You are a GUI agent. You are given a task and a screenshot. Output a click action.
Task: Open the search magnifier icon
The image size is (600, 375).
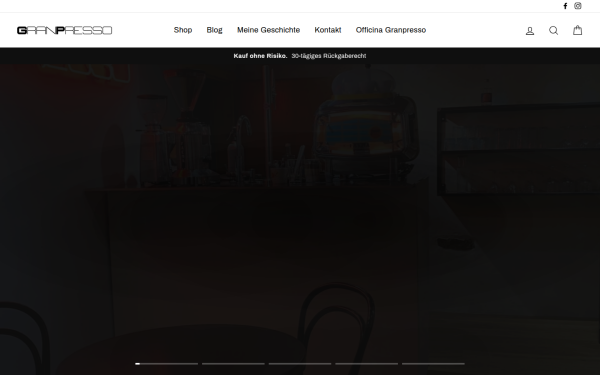point(553,31)
